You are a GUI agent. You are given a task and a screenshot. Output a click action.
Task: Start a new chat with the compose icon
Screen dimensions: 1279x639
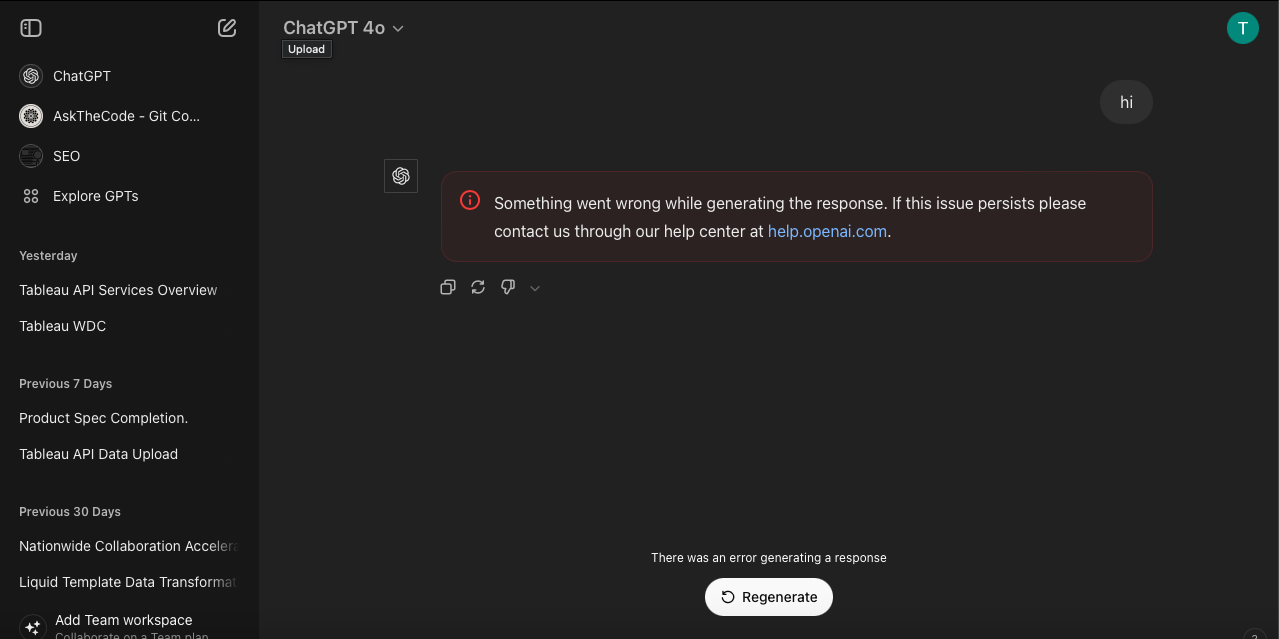pos(227,28)
